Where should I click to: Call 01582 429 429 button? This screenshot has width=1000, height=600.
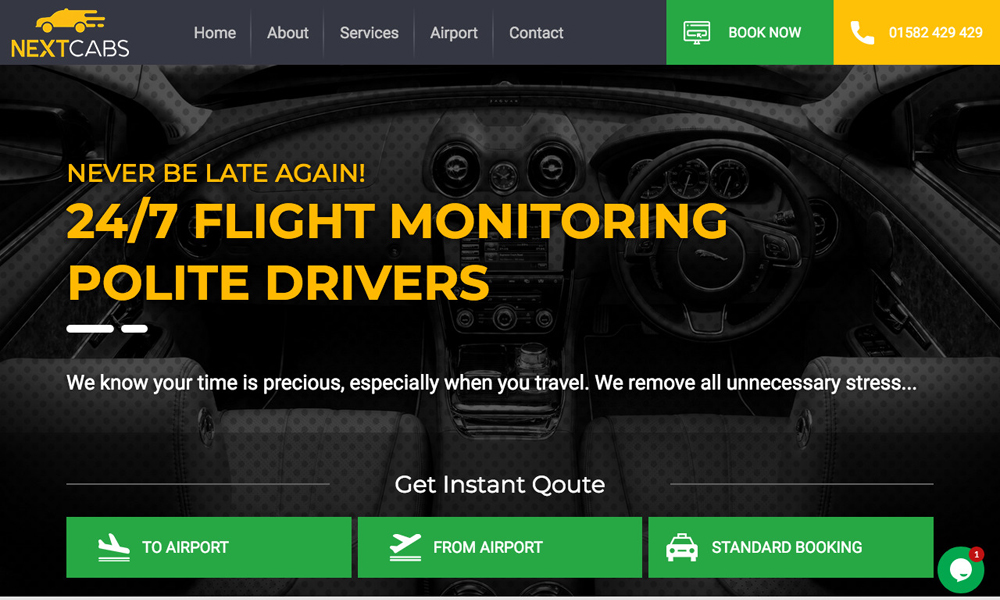[916, 32]
